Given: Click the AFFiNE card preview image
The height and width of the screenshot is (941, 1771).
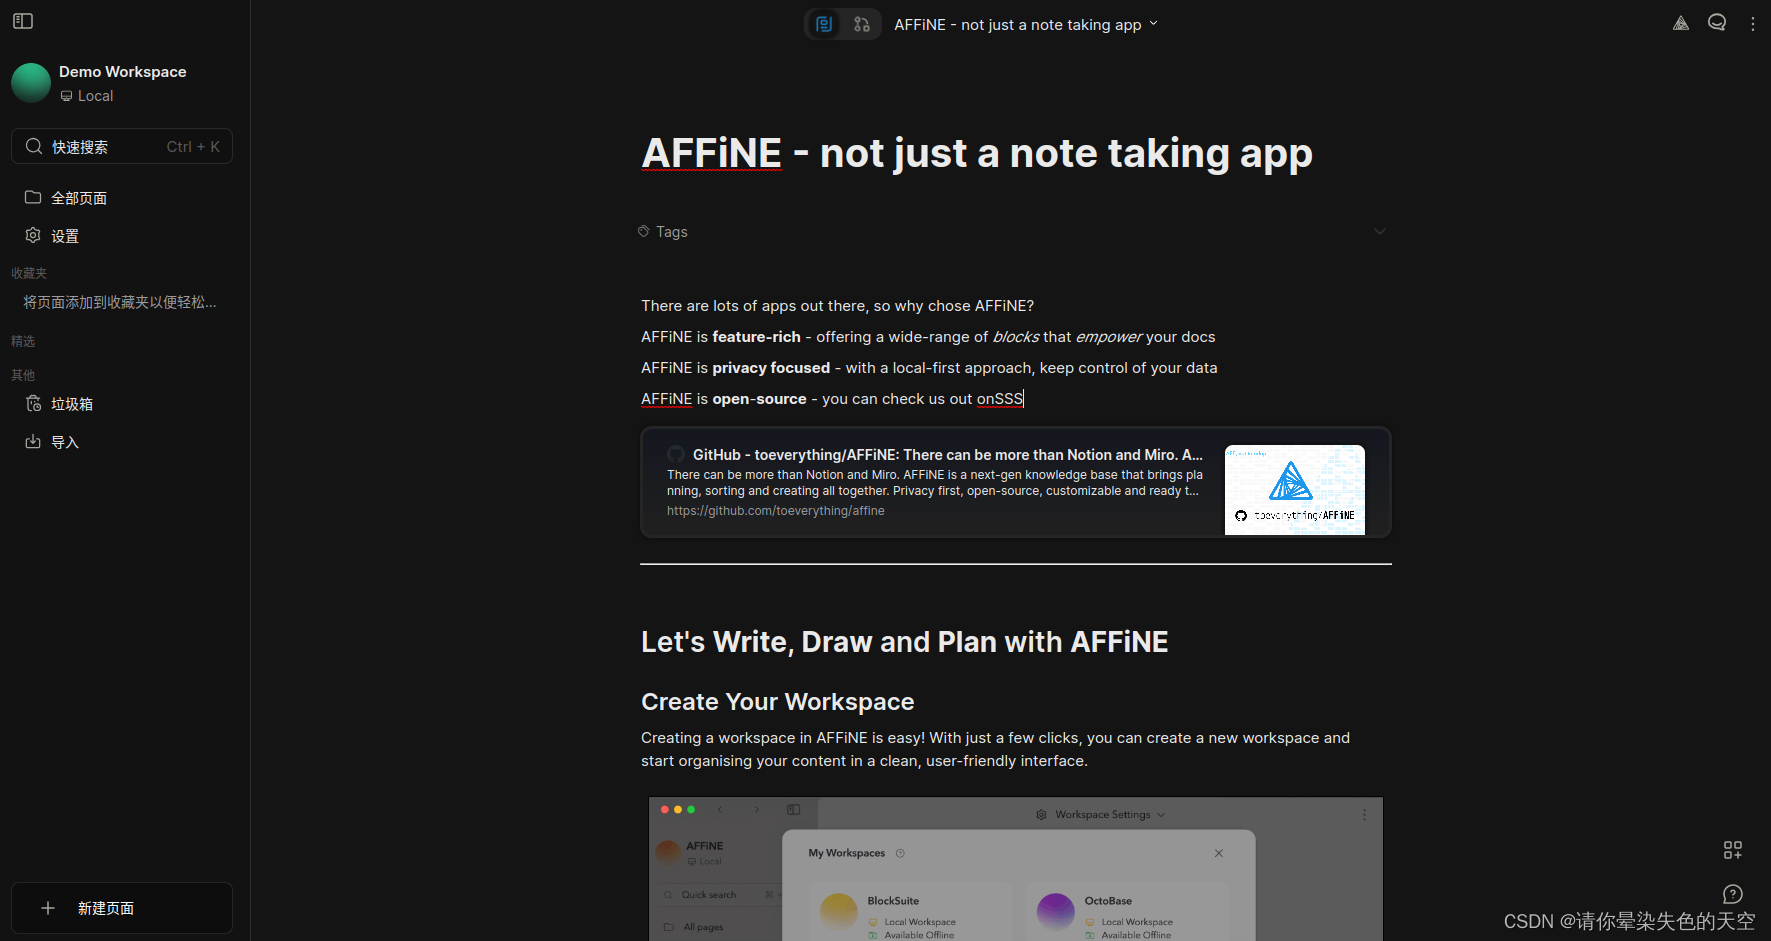Looking at the screenshot, I should click(1295, 490).
